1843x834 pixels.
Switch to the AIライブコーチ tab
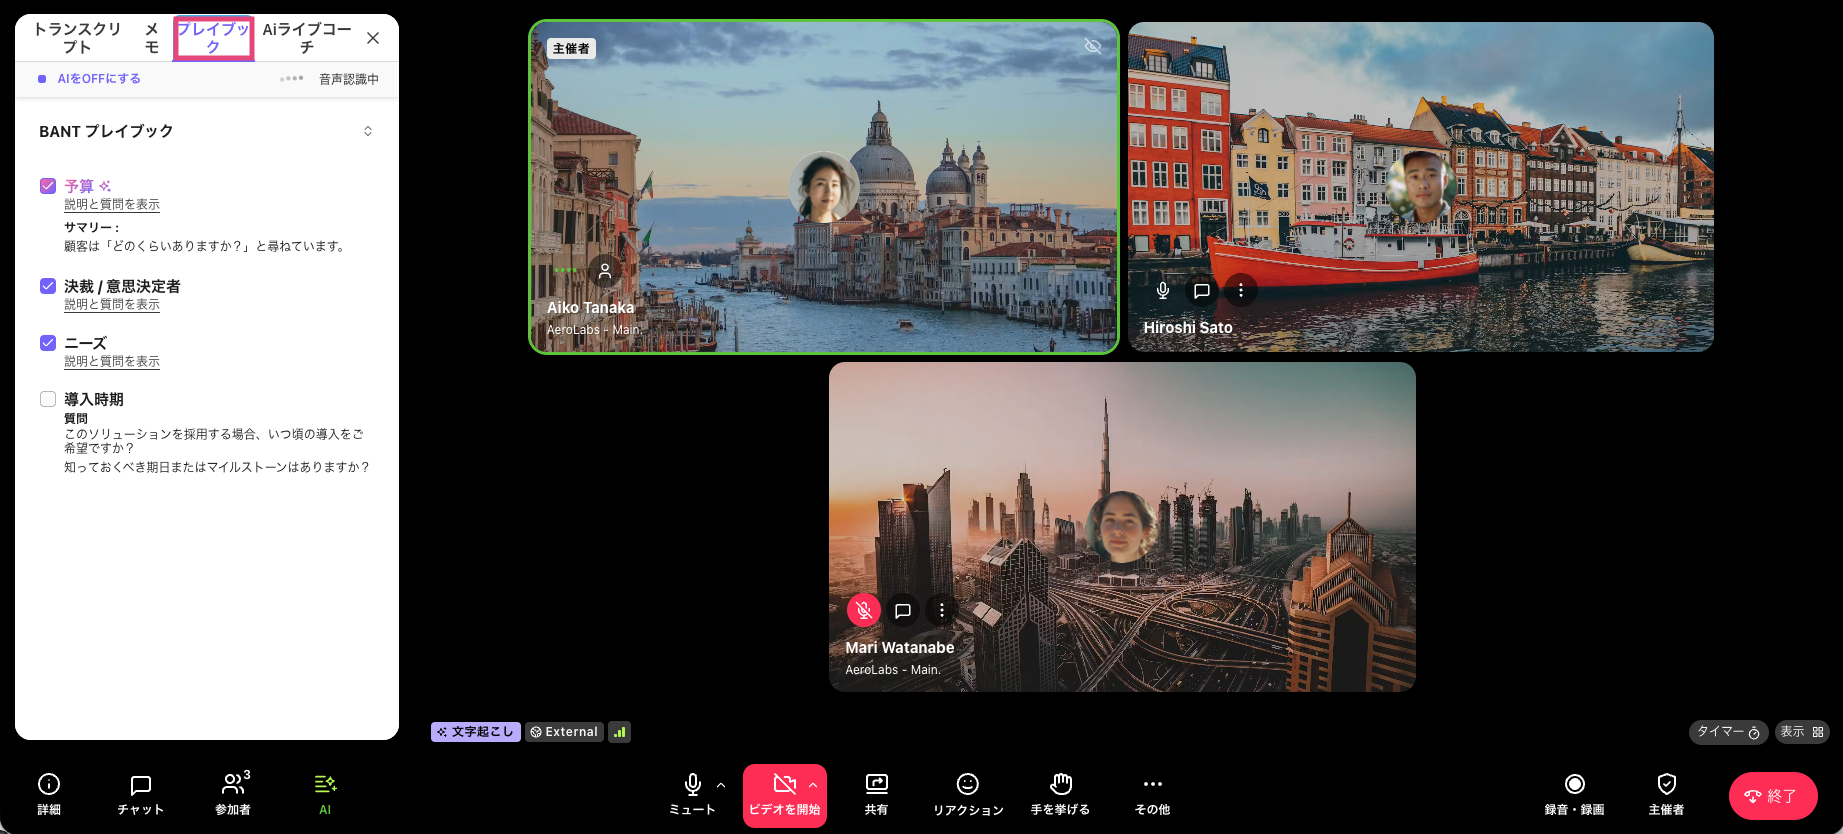click(307, 38)
